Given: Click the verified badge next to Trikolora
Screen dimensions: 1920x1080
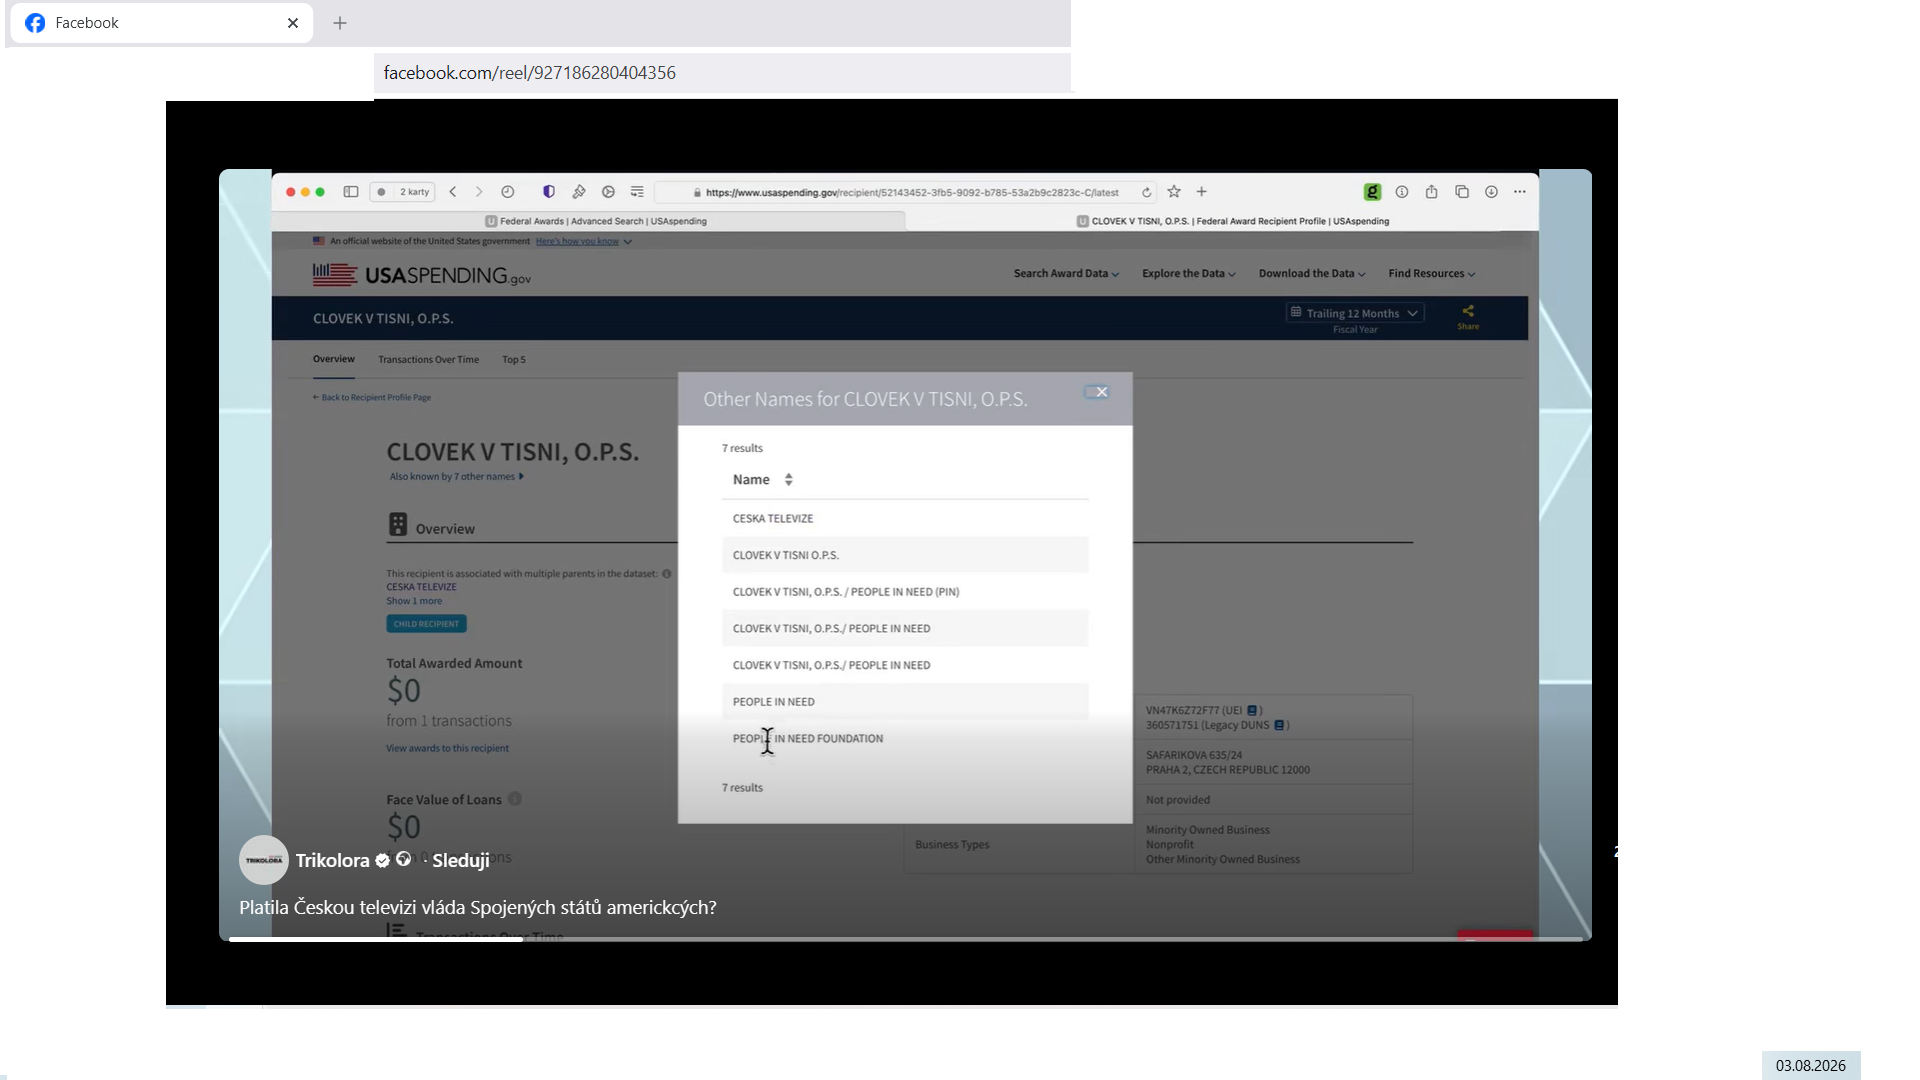Looking at the screenshot, I should (x=382, y=860).
